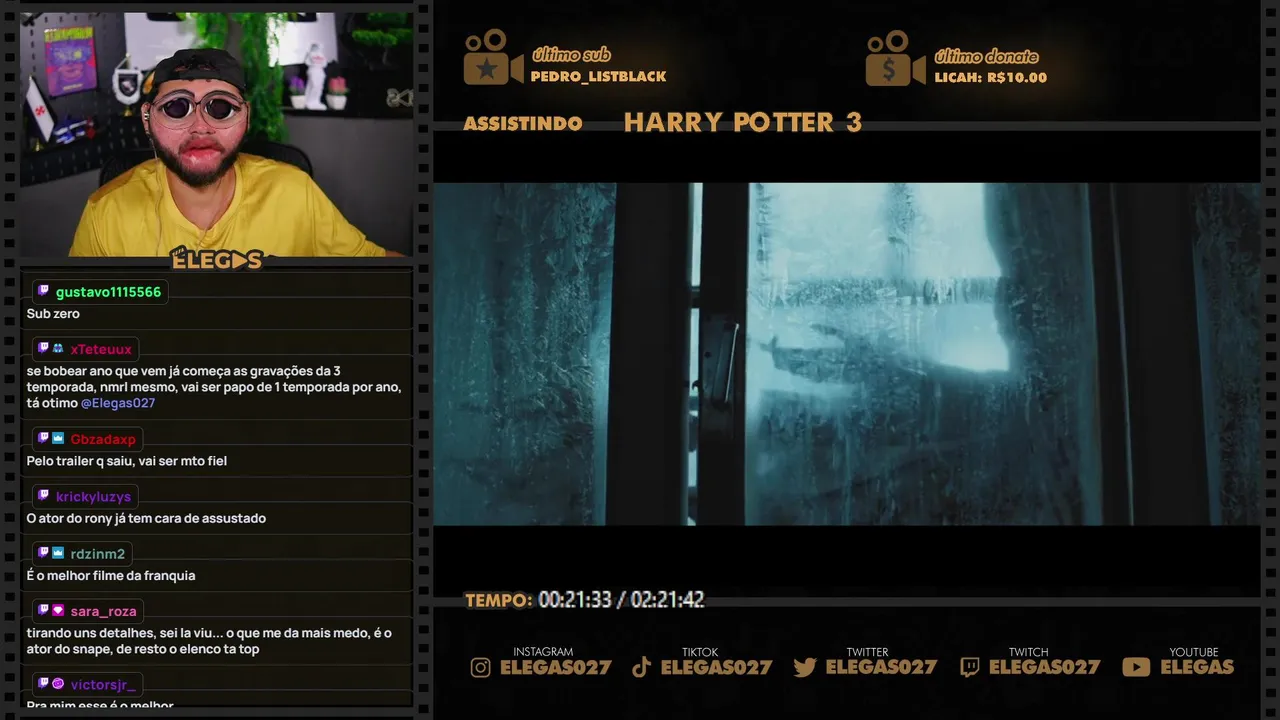This screenshot has width=1280, height=720.
Task: Click the message starting 'tirando uns detalhes'
Action: click(209, 641)
